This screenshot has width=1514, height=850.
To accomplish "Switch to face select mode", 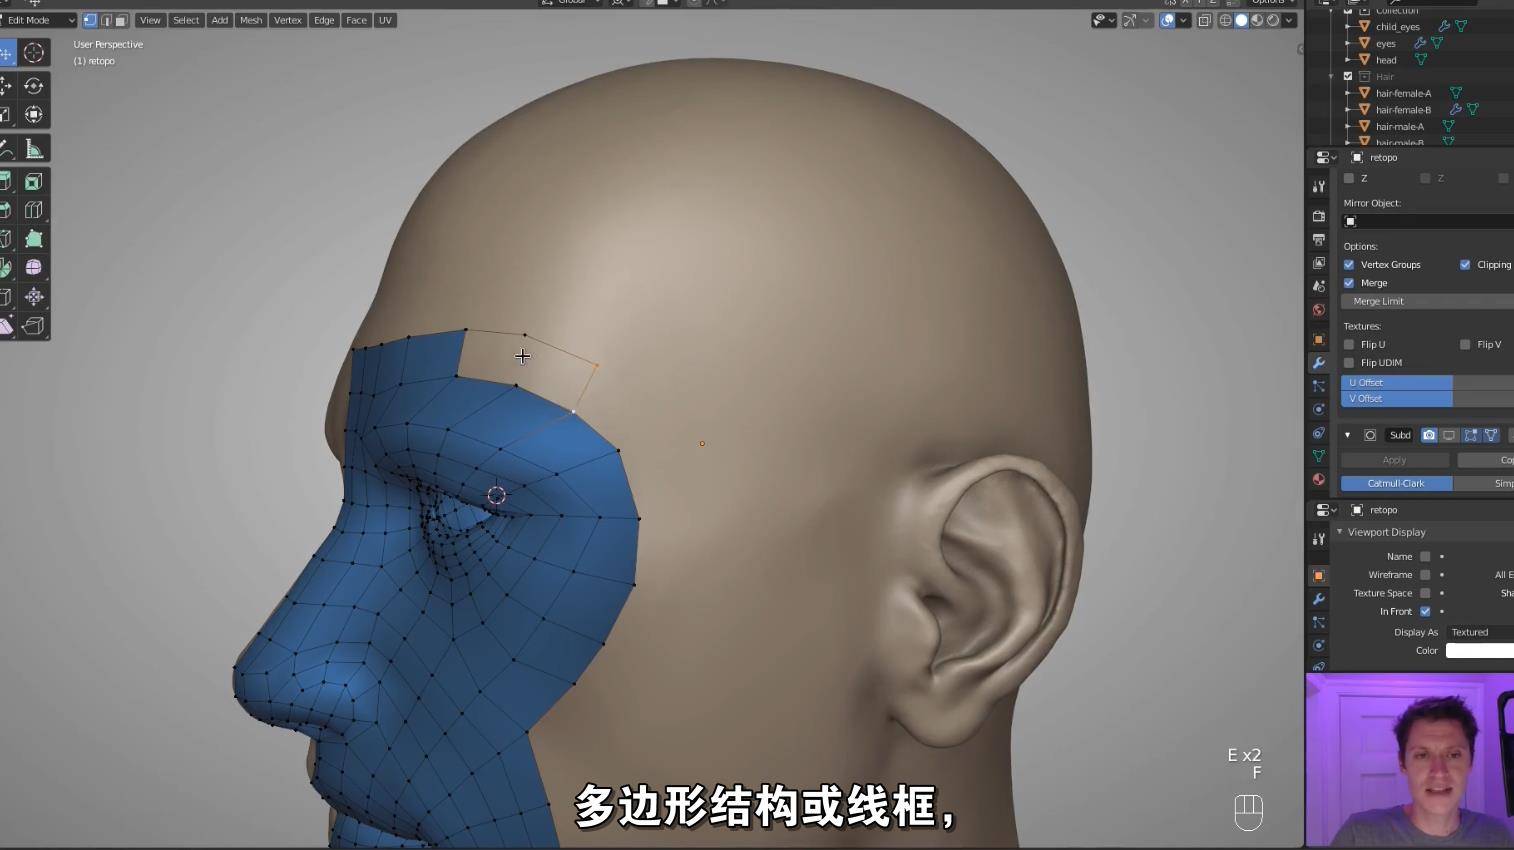I will (121, 20).
